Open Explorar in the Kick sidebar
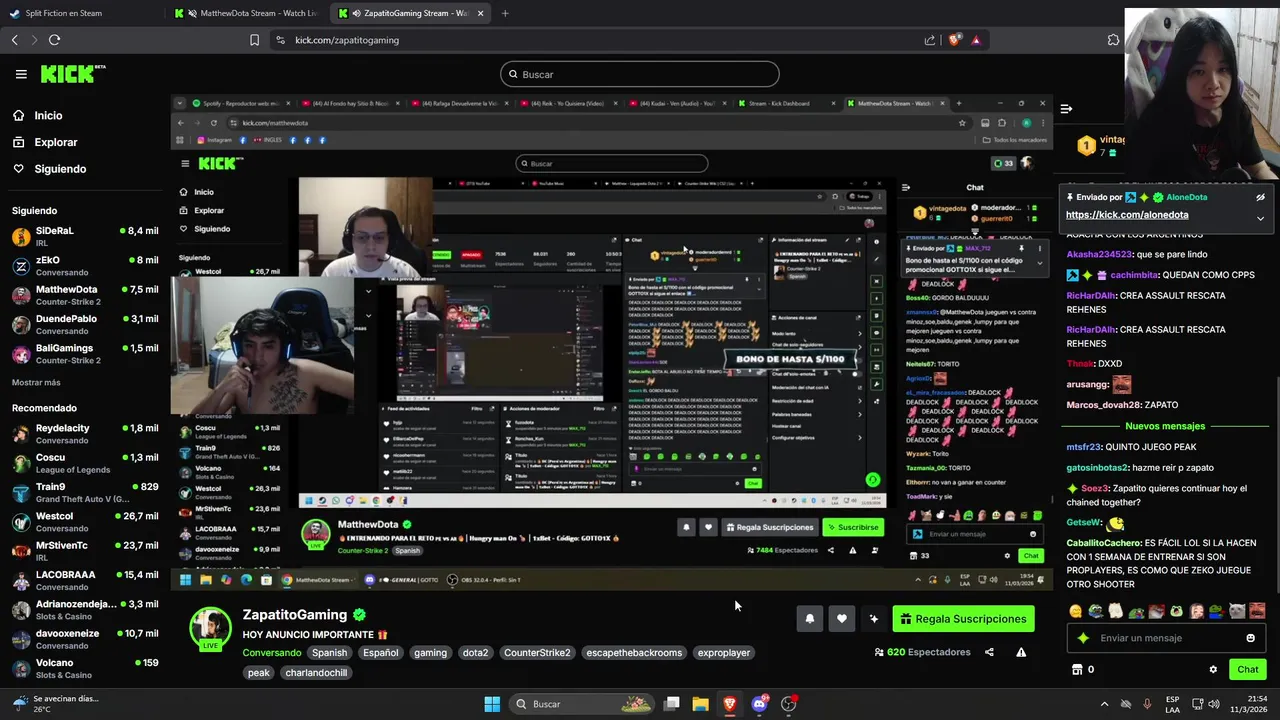The width and height of the screenshot is (1280, 720). tap(55, 142)
